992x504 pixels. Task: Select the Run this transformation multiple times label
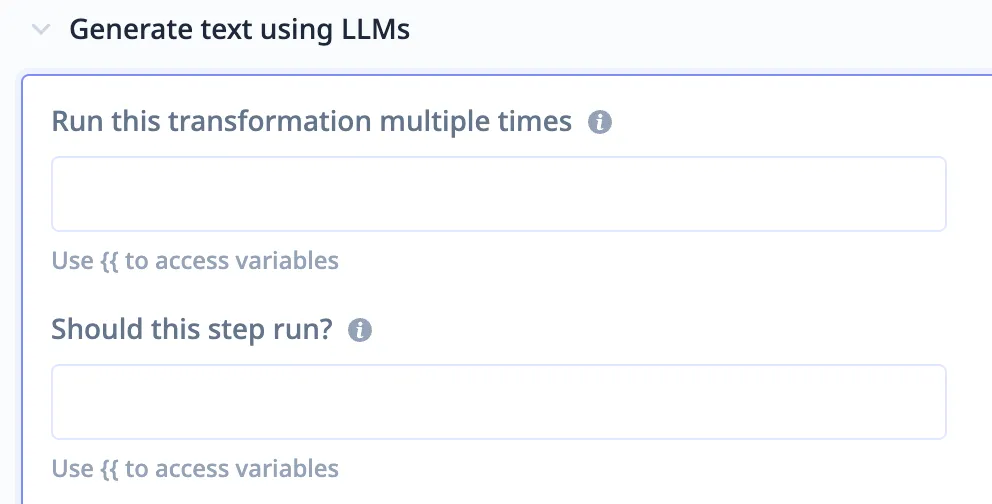pyautogui.click(x=311, y=122)
